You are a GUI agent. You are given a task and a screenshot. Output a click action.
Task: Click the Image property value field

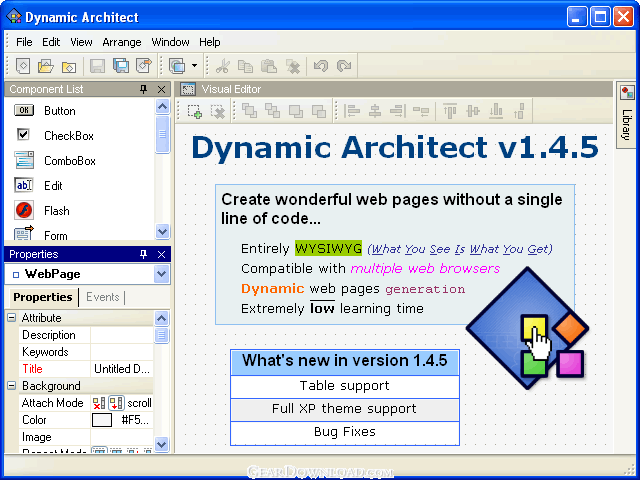coord(122,437)
